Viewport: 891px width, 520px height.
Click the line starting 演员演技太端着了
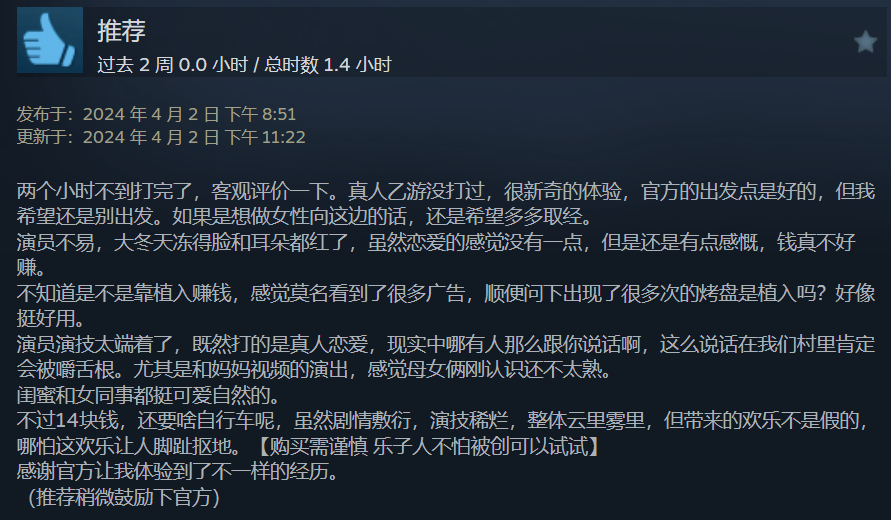[446, 344]
